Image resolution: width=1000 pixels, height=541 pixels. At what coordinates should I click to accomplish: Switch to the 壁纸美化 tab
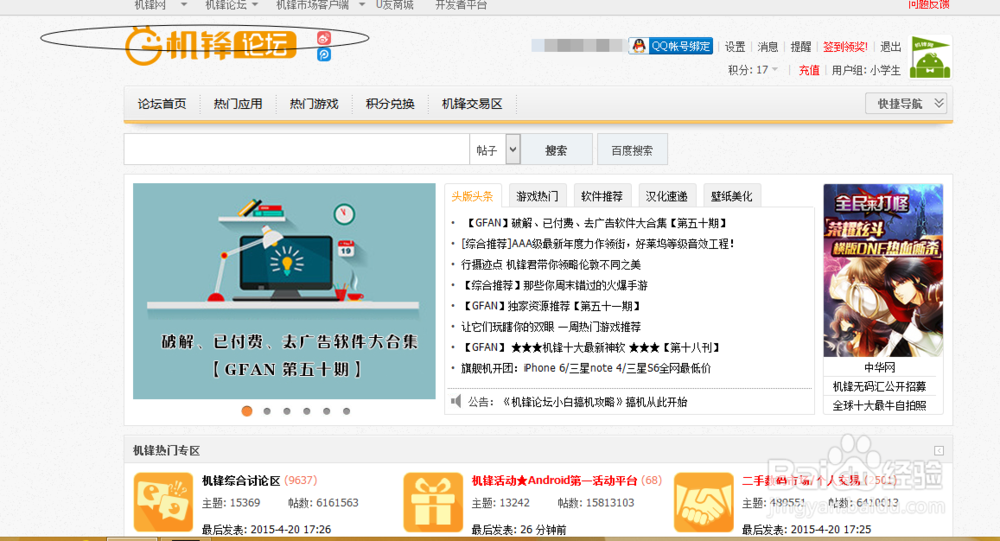(732, 196)
